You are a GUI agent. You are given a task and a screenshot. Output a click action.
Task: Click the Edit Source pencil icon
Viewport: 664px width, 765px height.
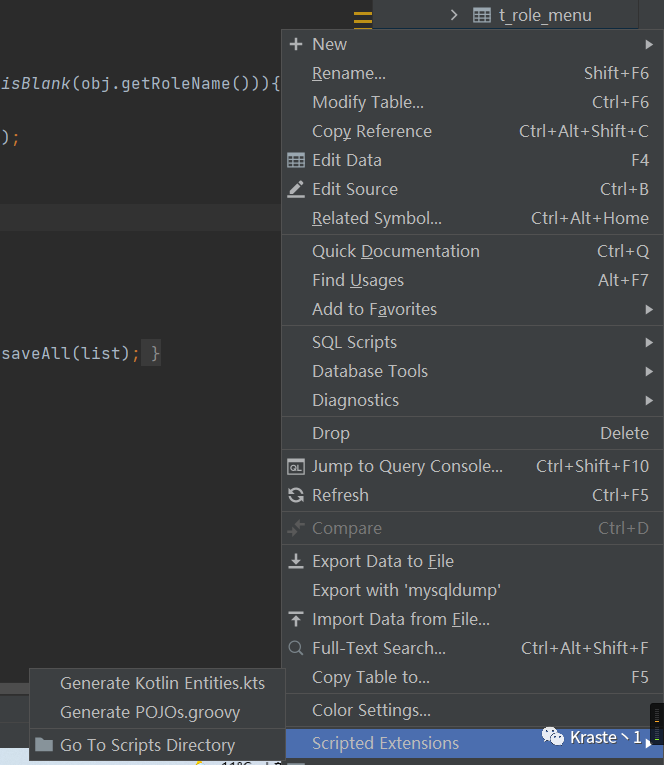point(296,189)
